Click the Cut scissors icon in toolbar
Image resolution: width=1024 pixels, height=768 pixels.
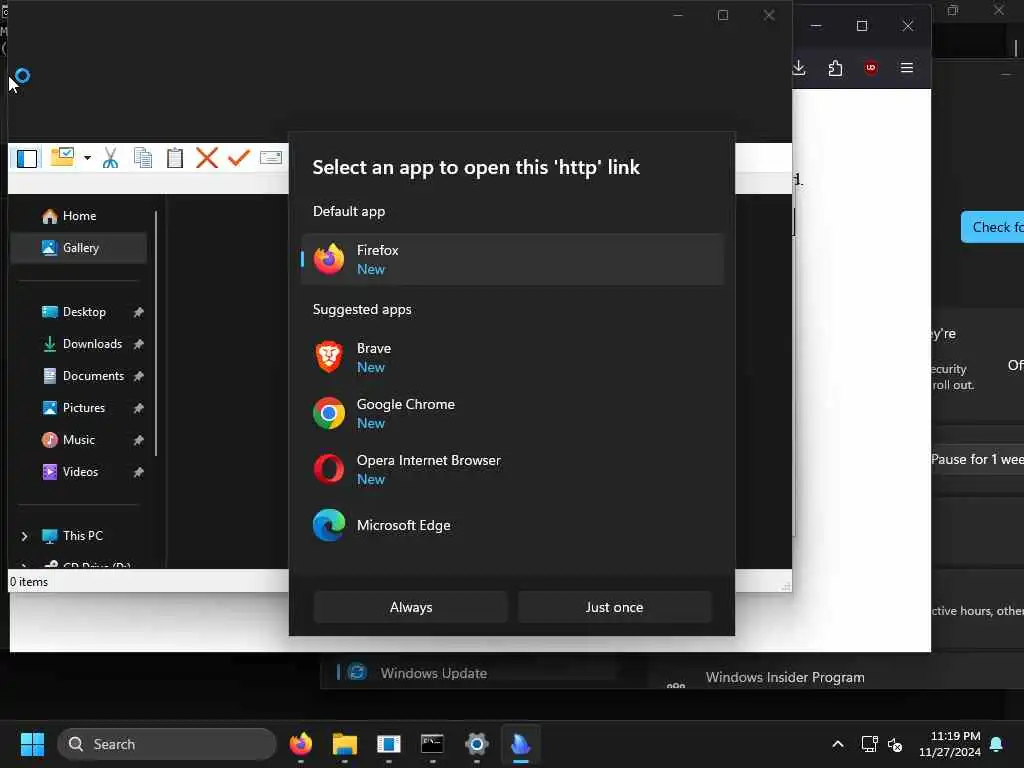tap(110, 158)
